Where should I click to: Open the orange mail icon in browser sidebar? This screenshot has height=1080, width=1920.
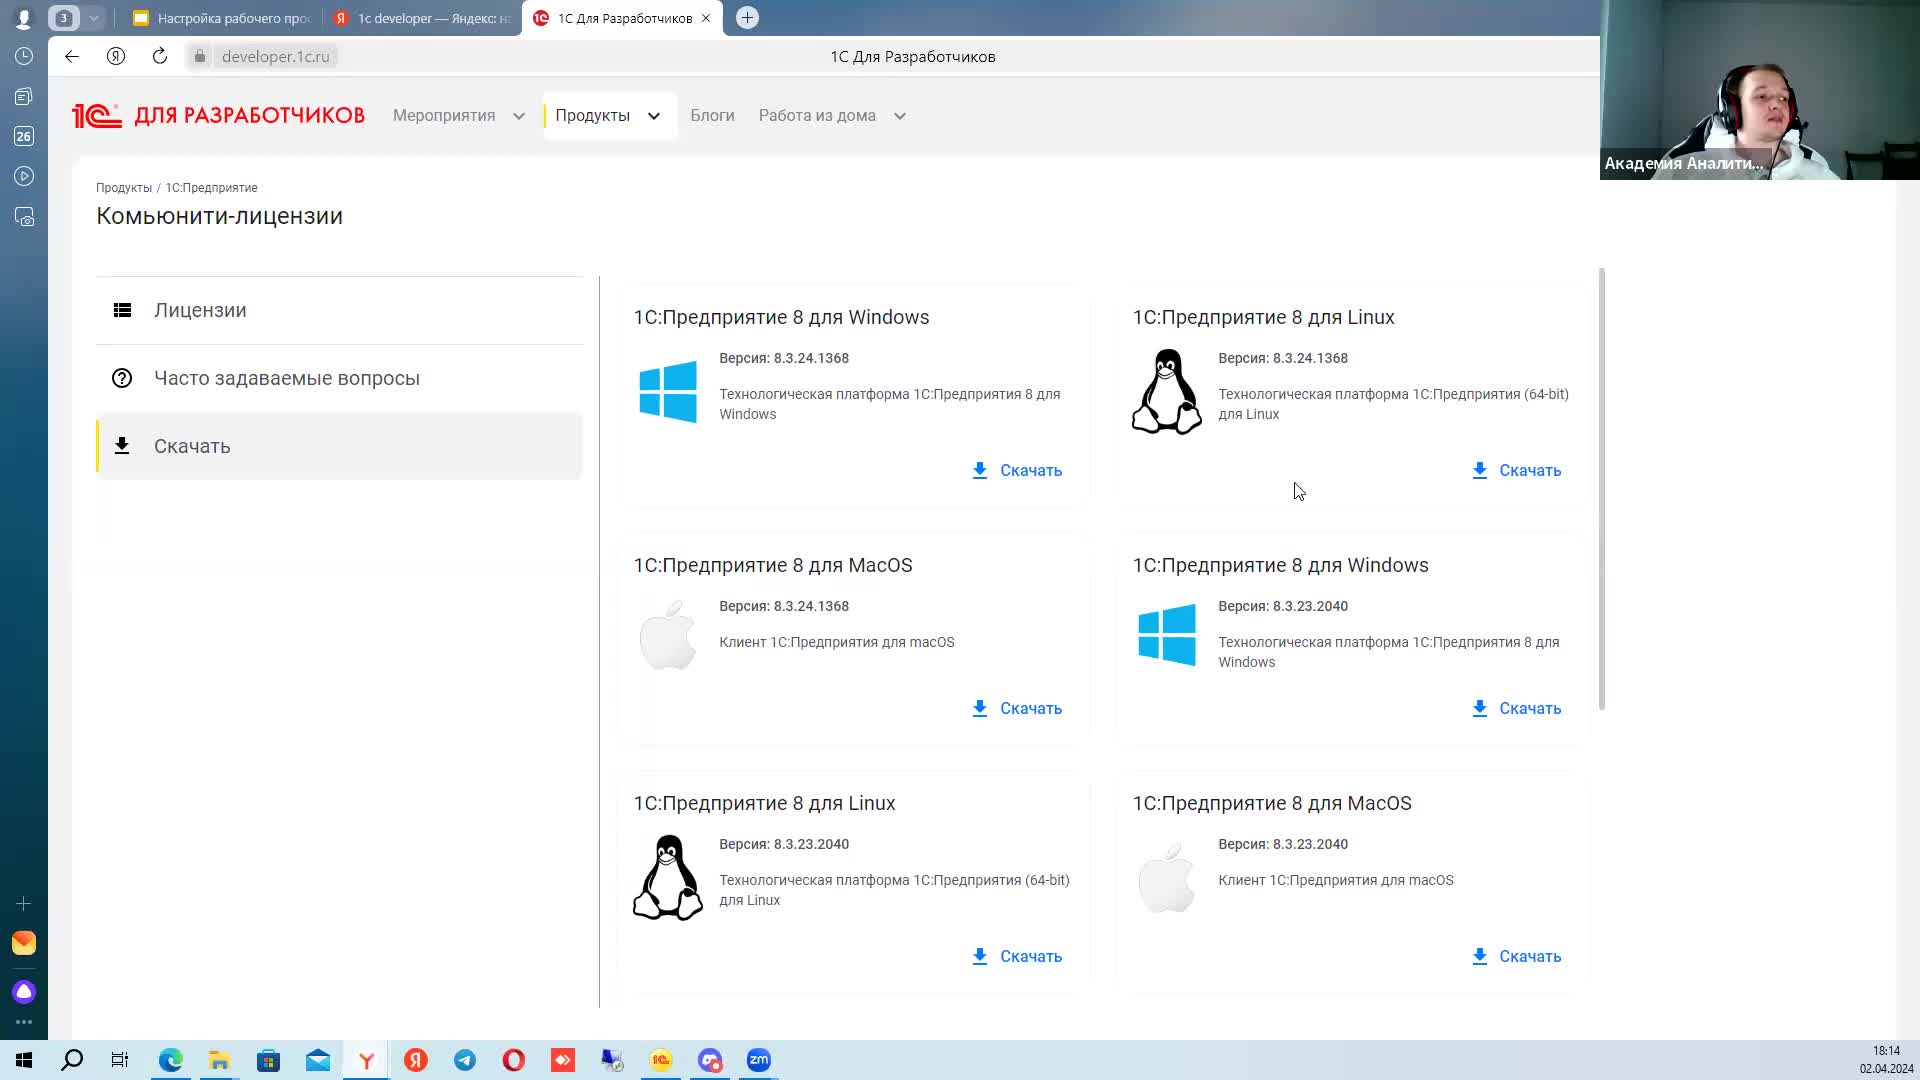tap(24, 943)
